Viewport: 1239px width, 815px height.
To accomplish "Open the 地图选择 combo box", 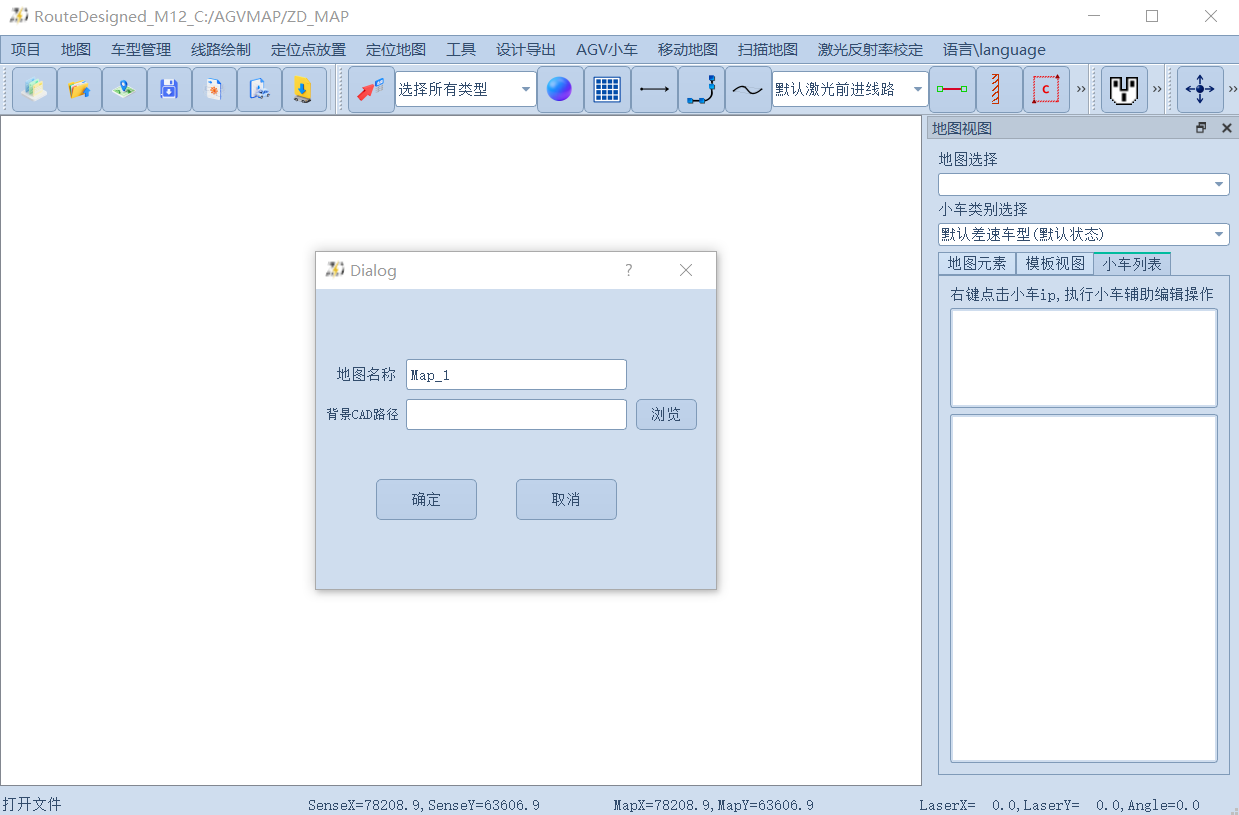I will (1083, 184).
